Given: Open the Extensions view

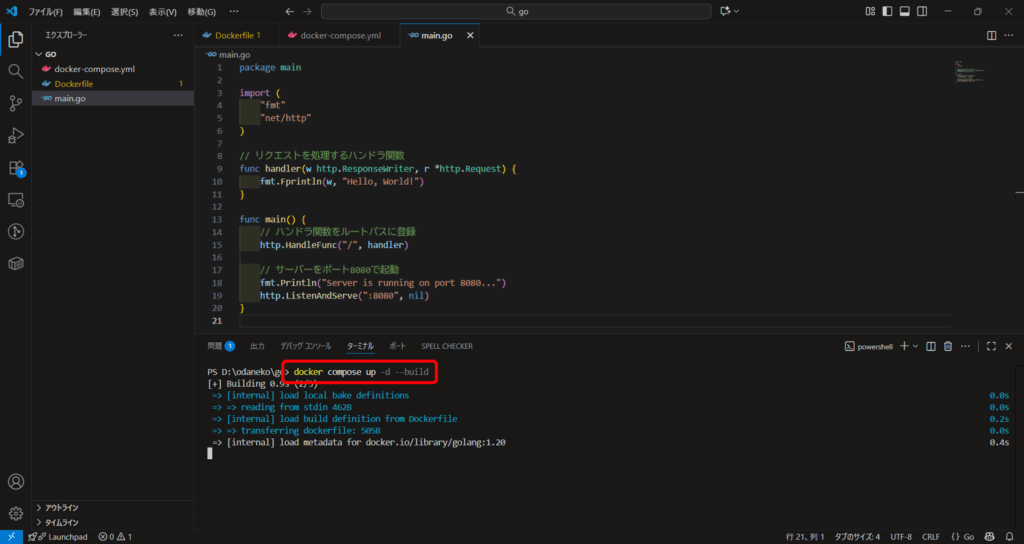Looking at the screenshot, I should (x=16, y=168).
